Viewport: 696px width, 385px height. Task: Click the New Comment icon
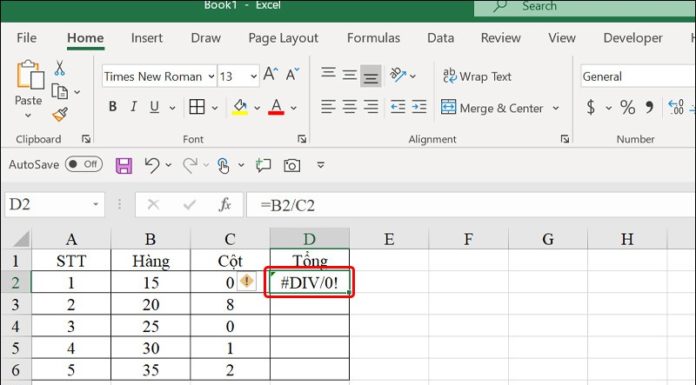263,165
